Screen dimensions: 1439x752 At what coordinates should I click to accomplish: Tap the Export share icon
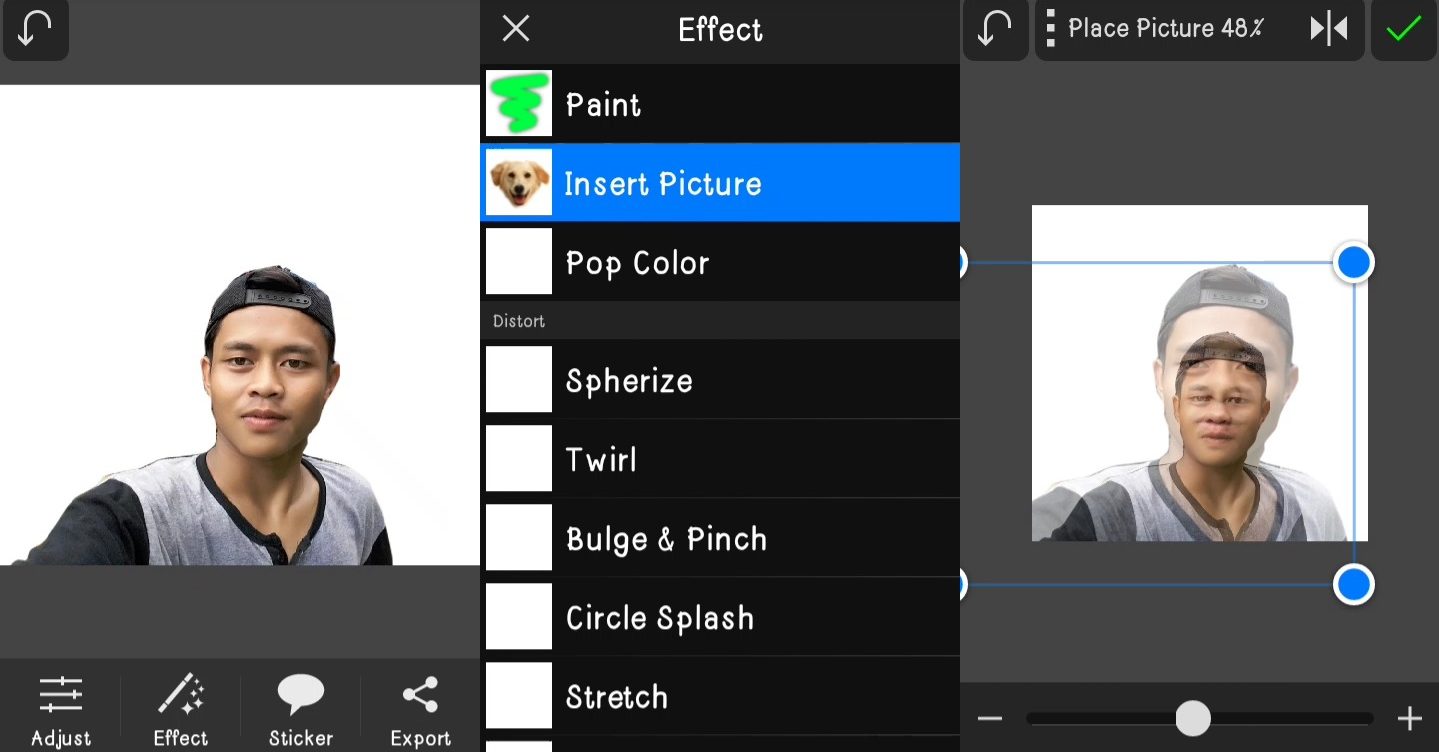pos(420,710)
